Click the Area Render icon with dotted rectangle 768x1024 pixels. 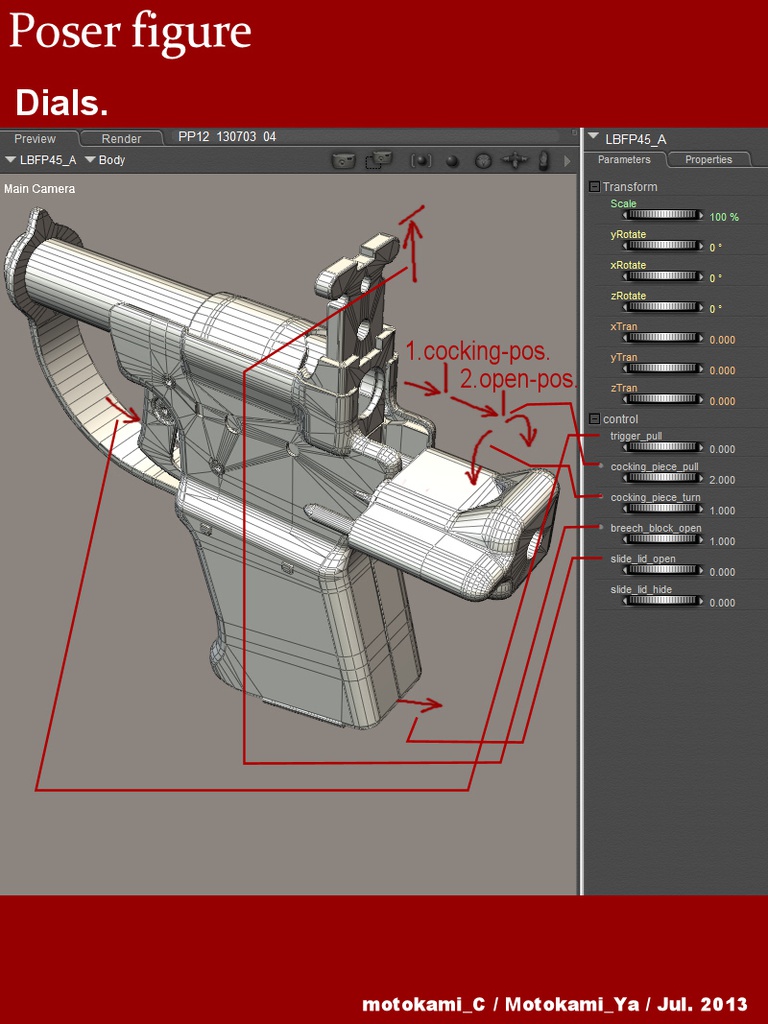tap(379, 159)
